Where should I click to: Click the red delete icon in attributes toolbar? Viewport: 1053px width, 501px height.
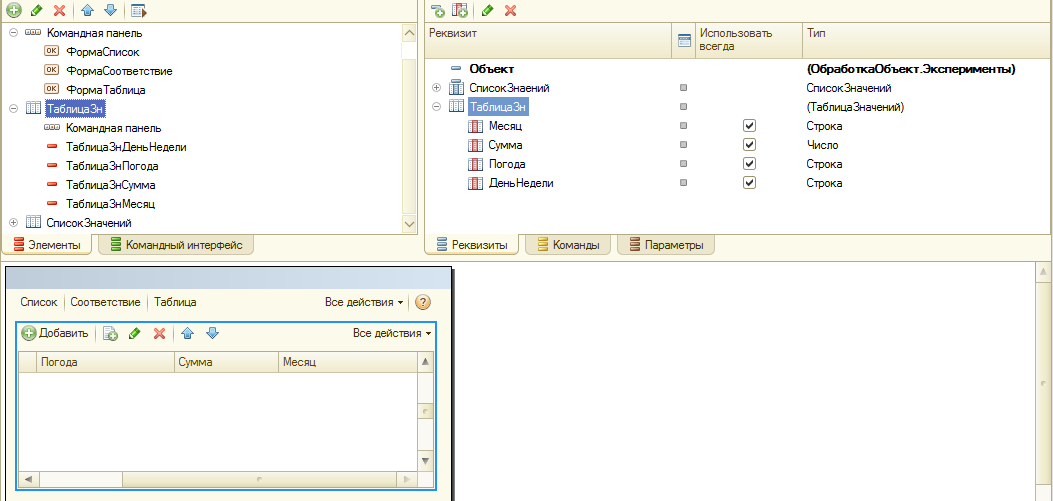(x=511, y=11)
